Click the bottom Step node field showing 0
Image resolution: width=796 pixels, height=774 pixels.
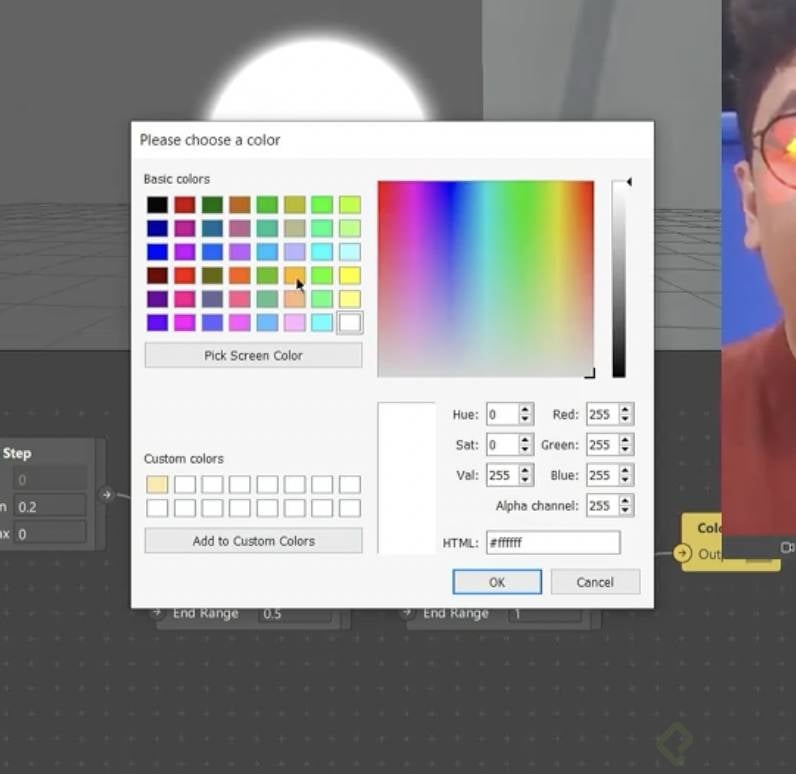[49, 534]
